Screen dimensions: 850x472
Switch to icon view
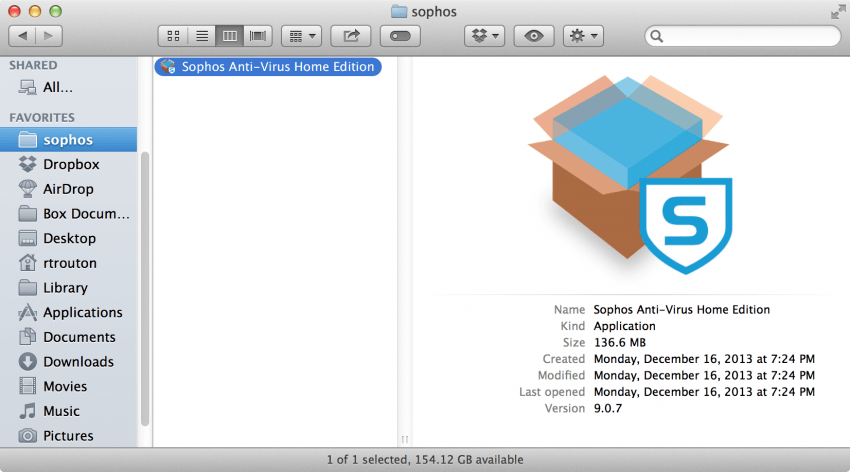tap(173, 36)
